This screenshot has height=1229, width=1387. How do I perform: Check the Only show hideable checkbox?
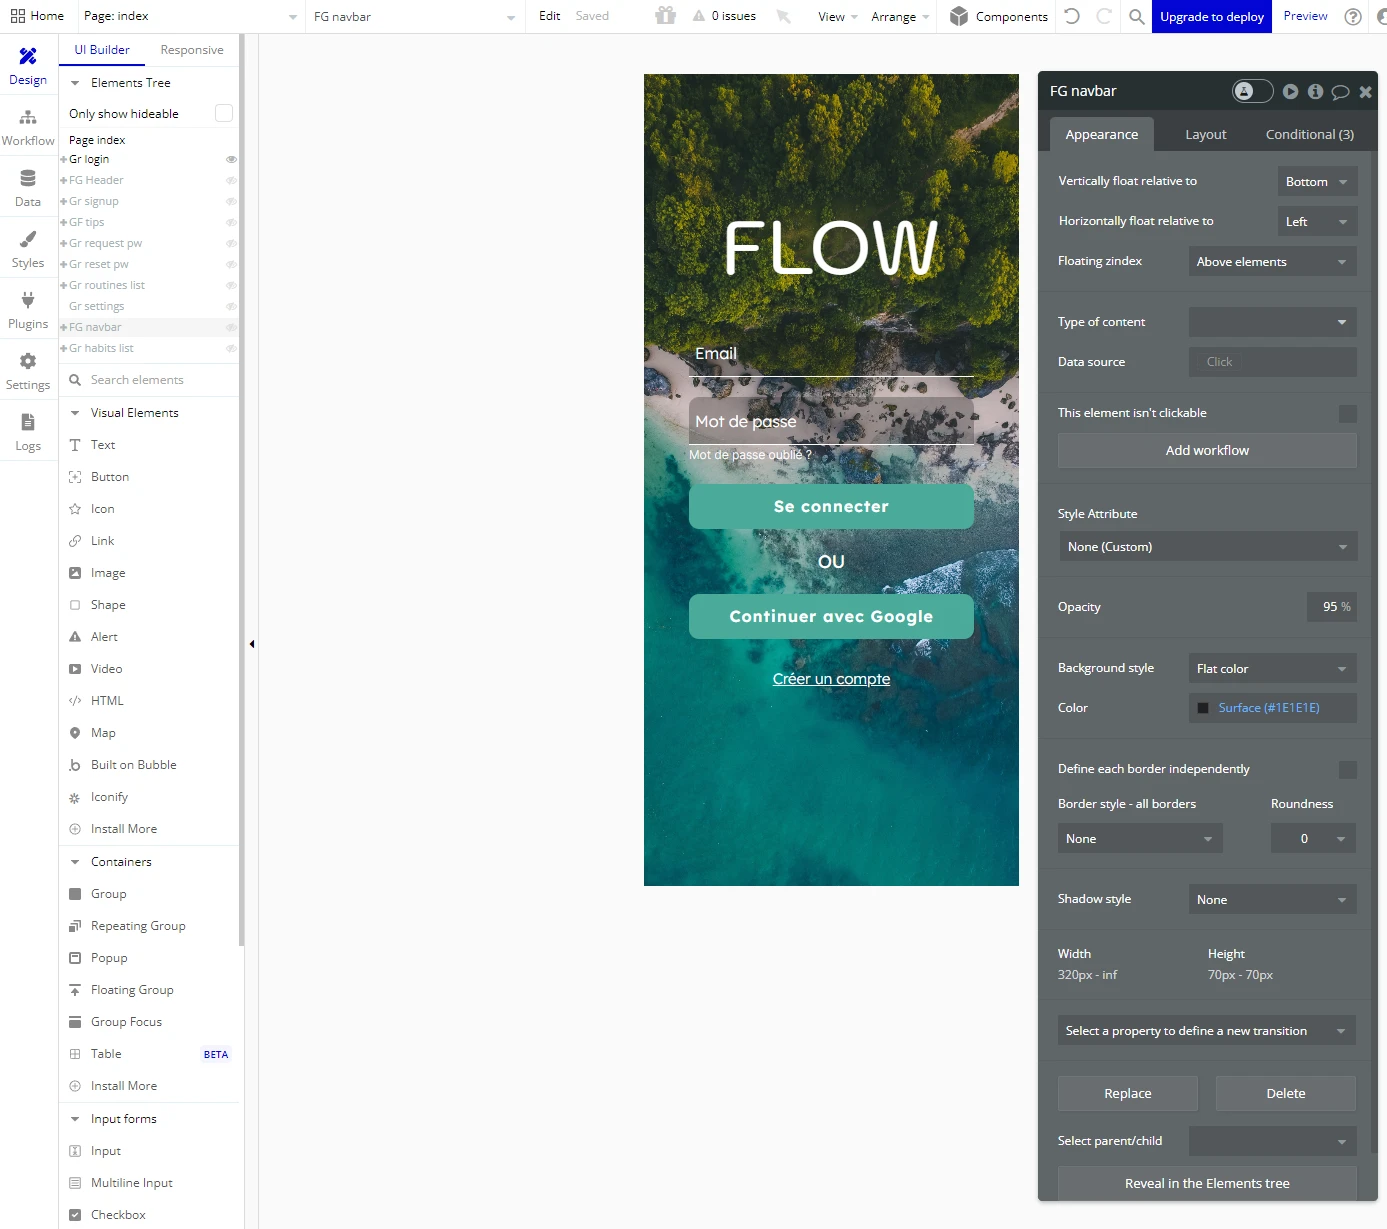click(x=224, y=114)
